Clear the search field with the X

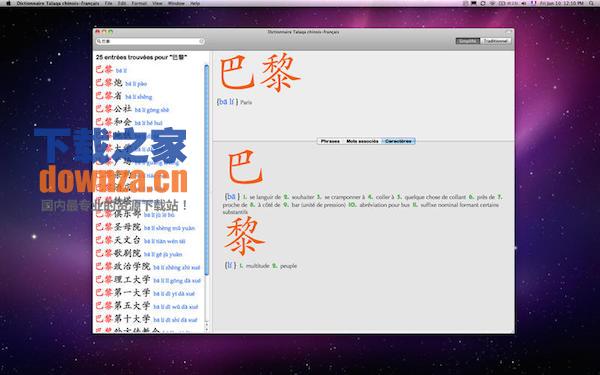[201, 41]
